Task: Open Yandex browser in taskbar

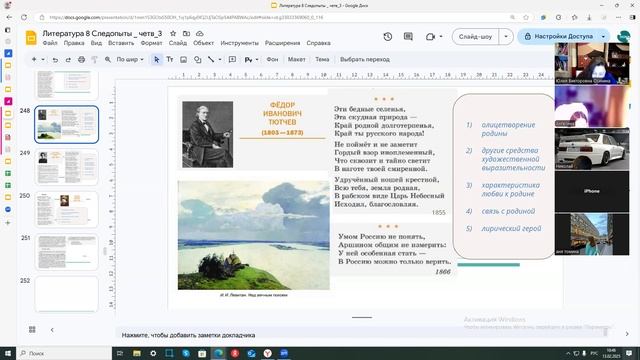Action: coord(267,353)
